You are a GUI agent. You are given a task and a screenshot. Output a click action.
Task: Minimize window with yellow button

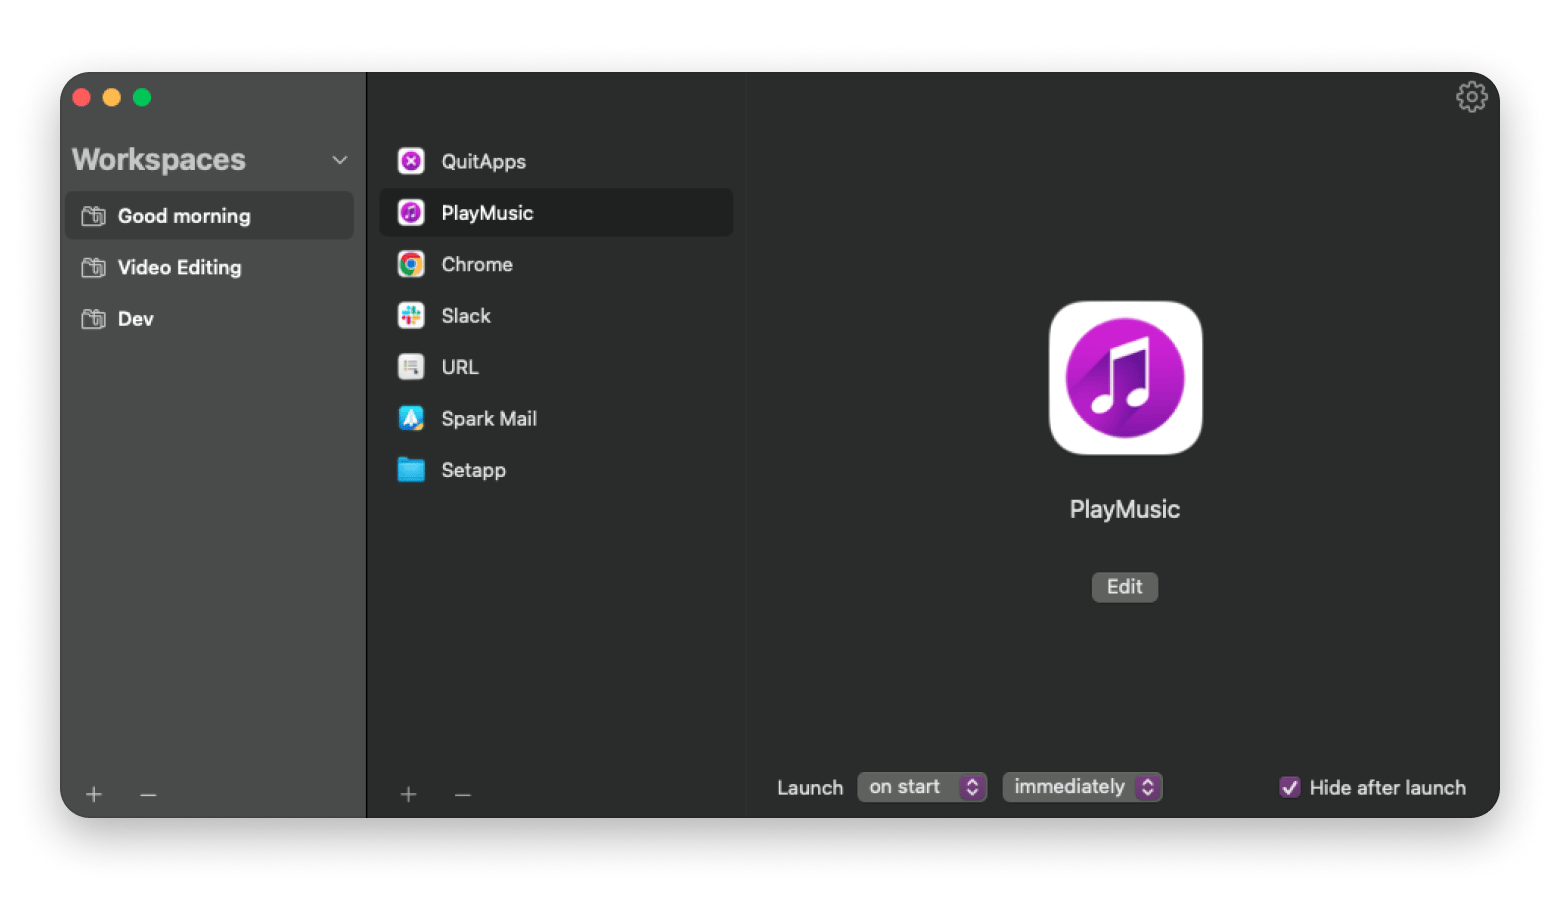click(x=112, y=97)
